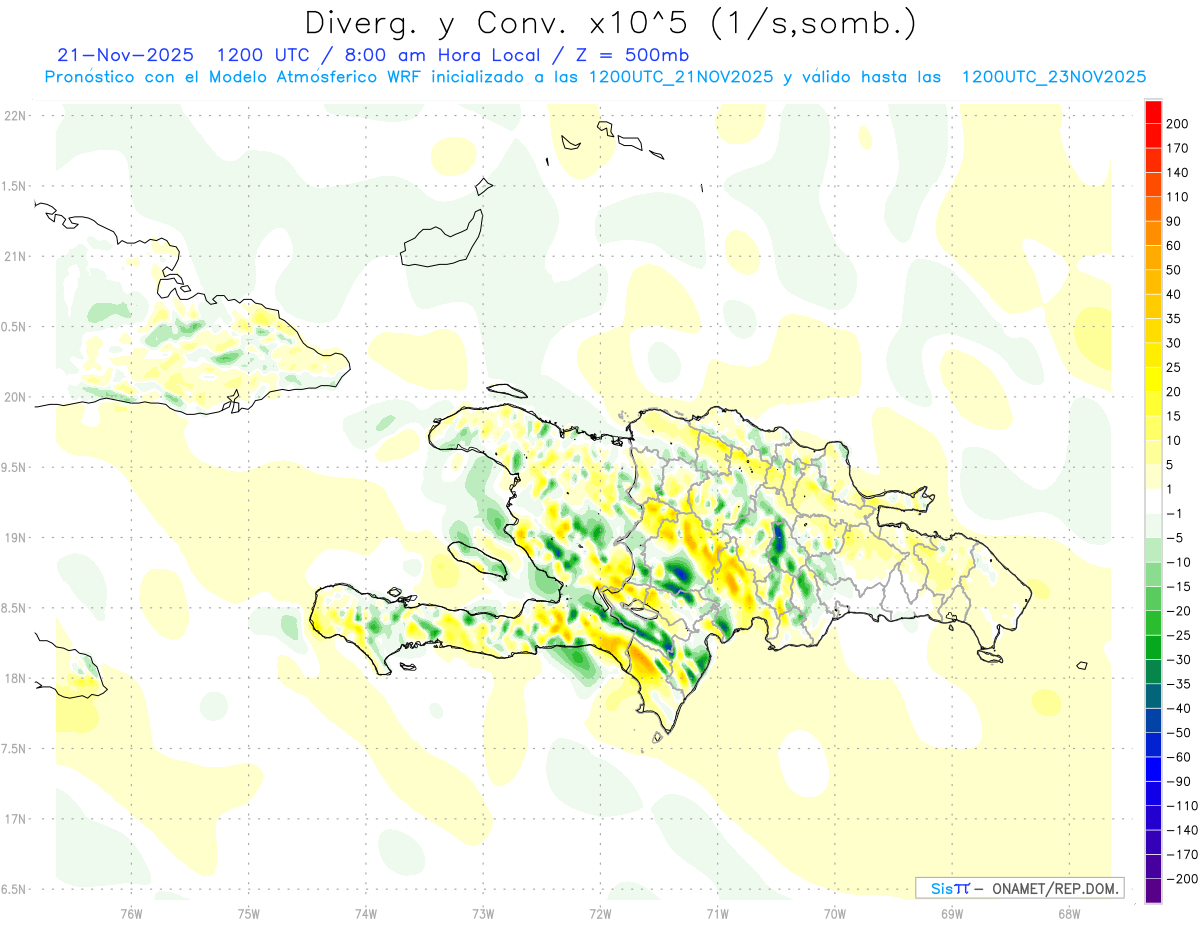Image resolution: width=1200 pixels, height=927 pixels.
Task: Click the colorbar label "-35"
Action: tap(1178, 684)
